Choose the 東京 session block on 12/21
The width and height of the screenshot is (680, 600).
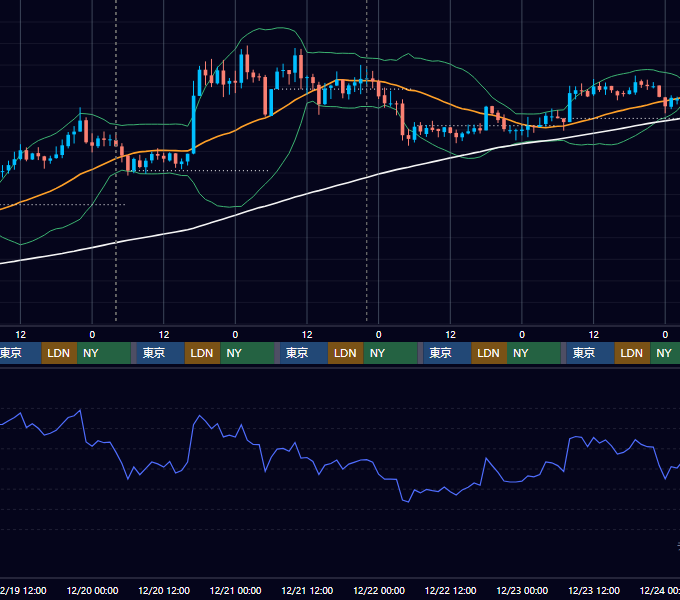[x=304, y=353]
